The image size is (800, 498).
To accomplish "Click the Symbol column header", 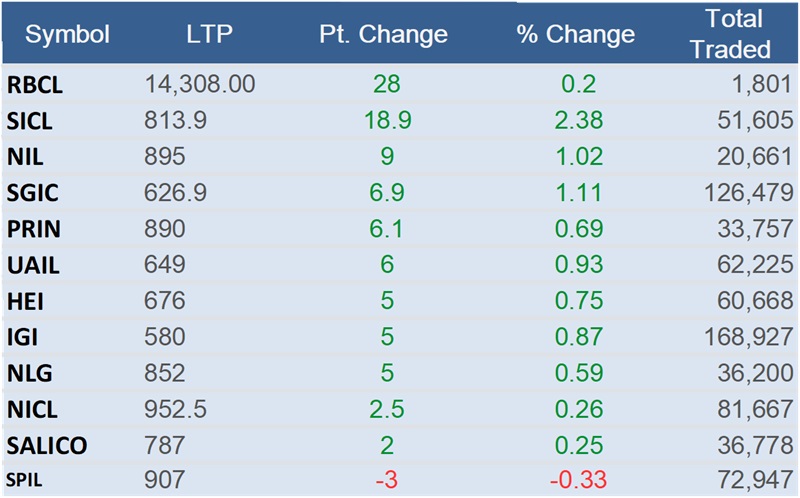I will (67, 35).
